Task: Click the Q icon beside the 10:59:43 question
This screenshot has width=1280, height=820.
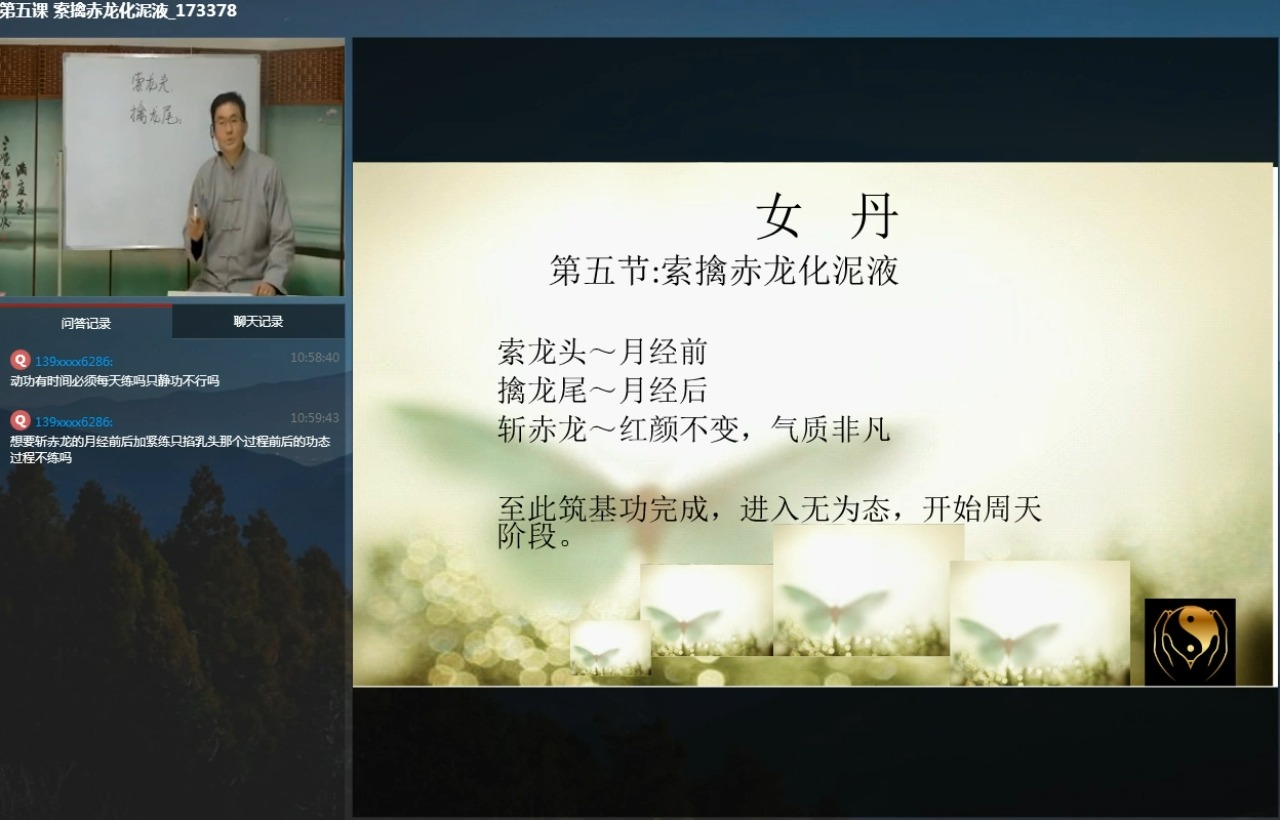Action: coord(20,421)
